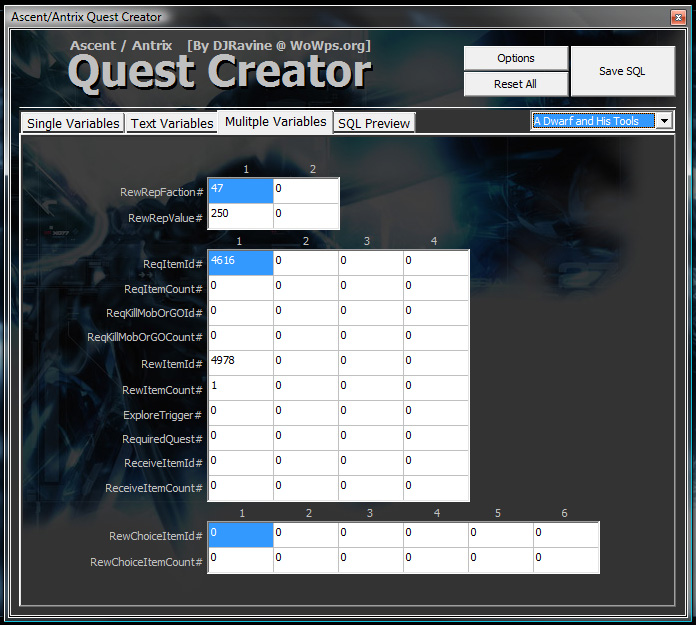Viewport: 696px width, 625px height.
Task: Click the RewRepFaction# row label
Action: (162, 192)
